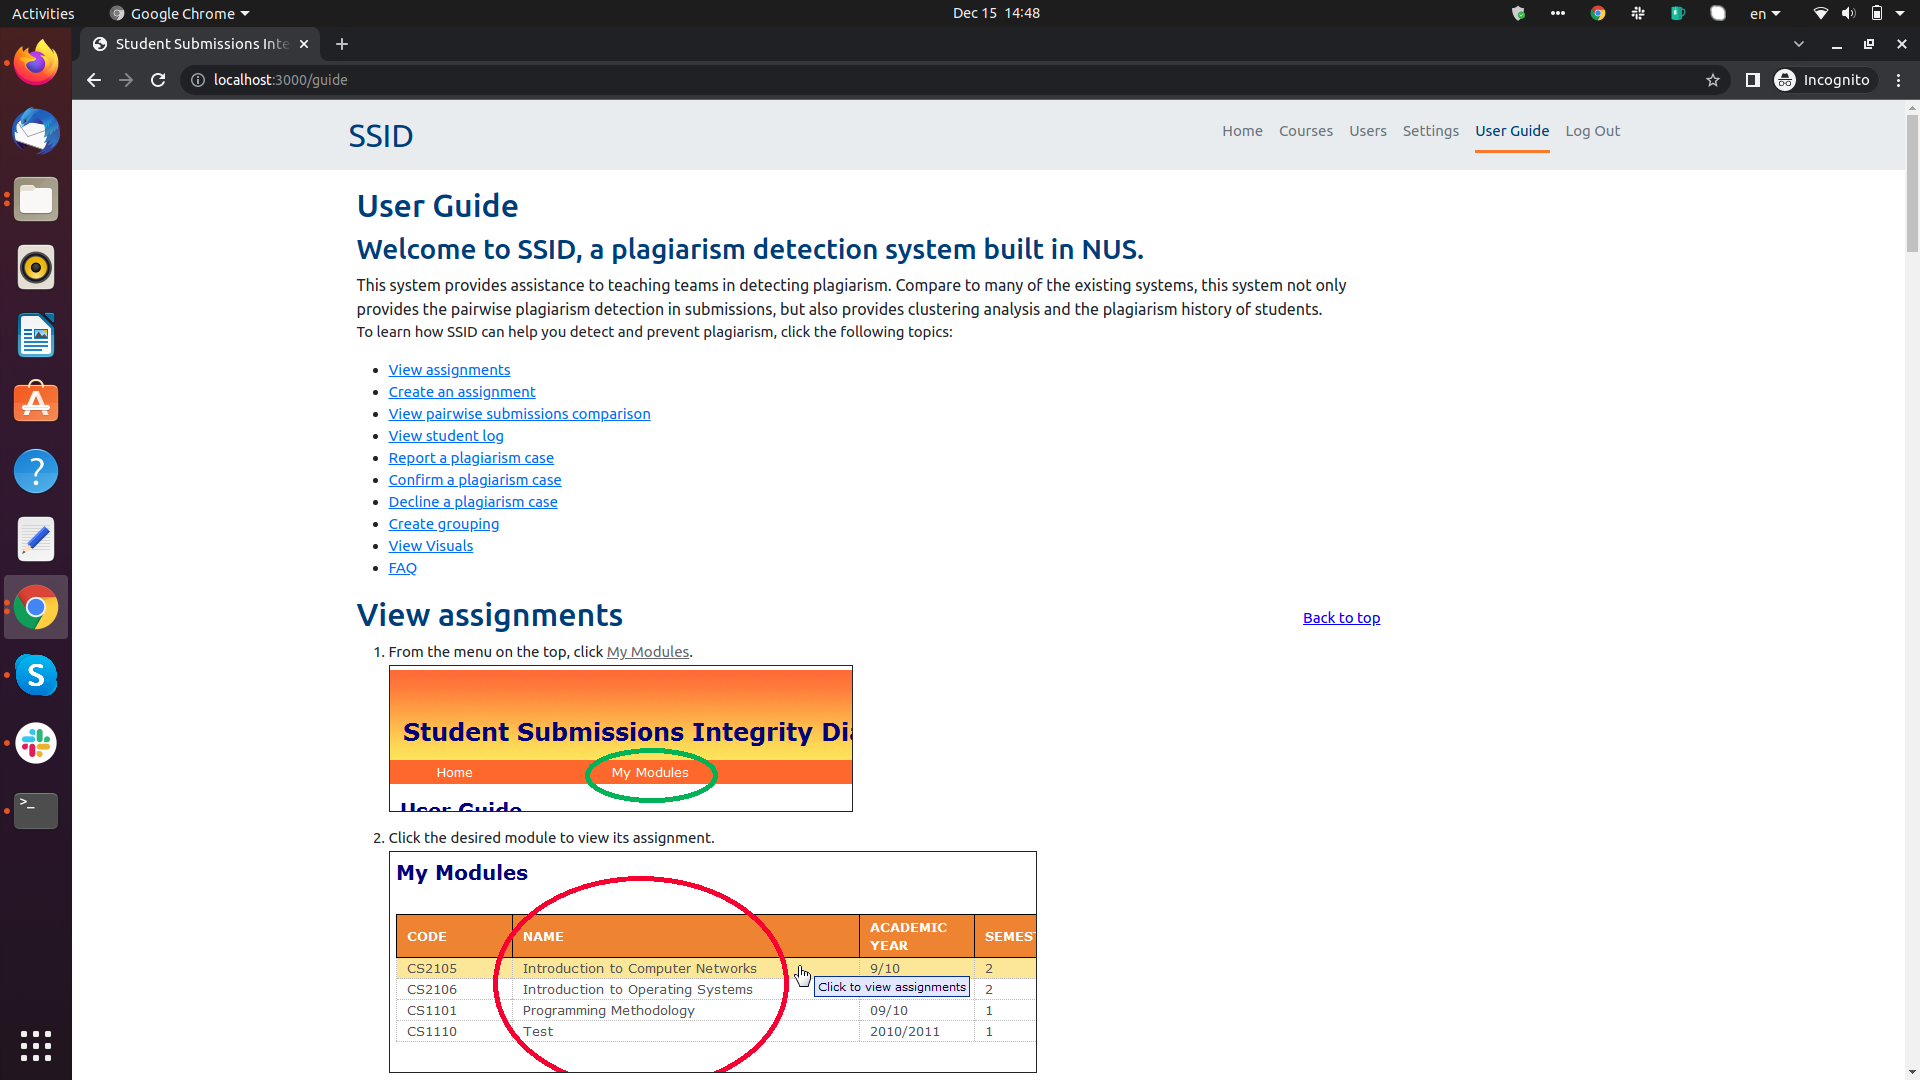The height and width of the screenshot is (1080, 1920).
Task: Open new tab with plus icon
Action: click(x=342, y=44)
